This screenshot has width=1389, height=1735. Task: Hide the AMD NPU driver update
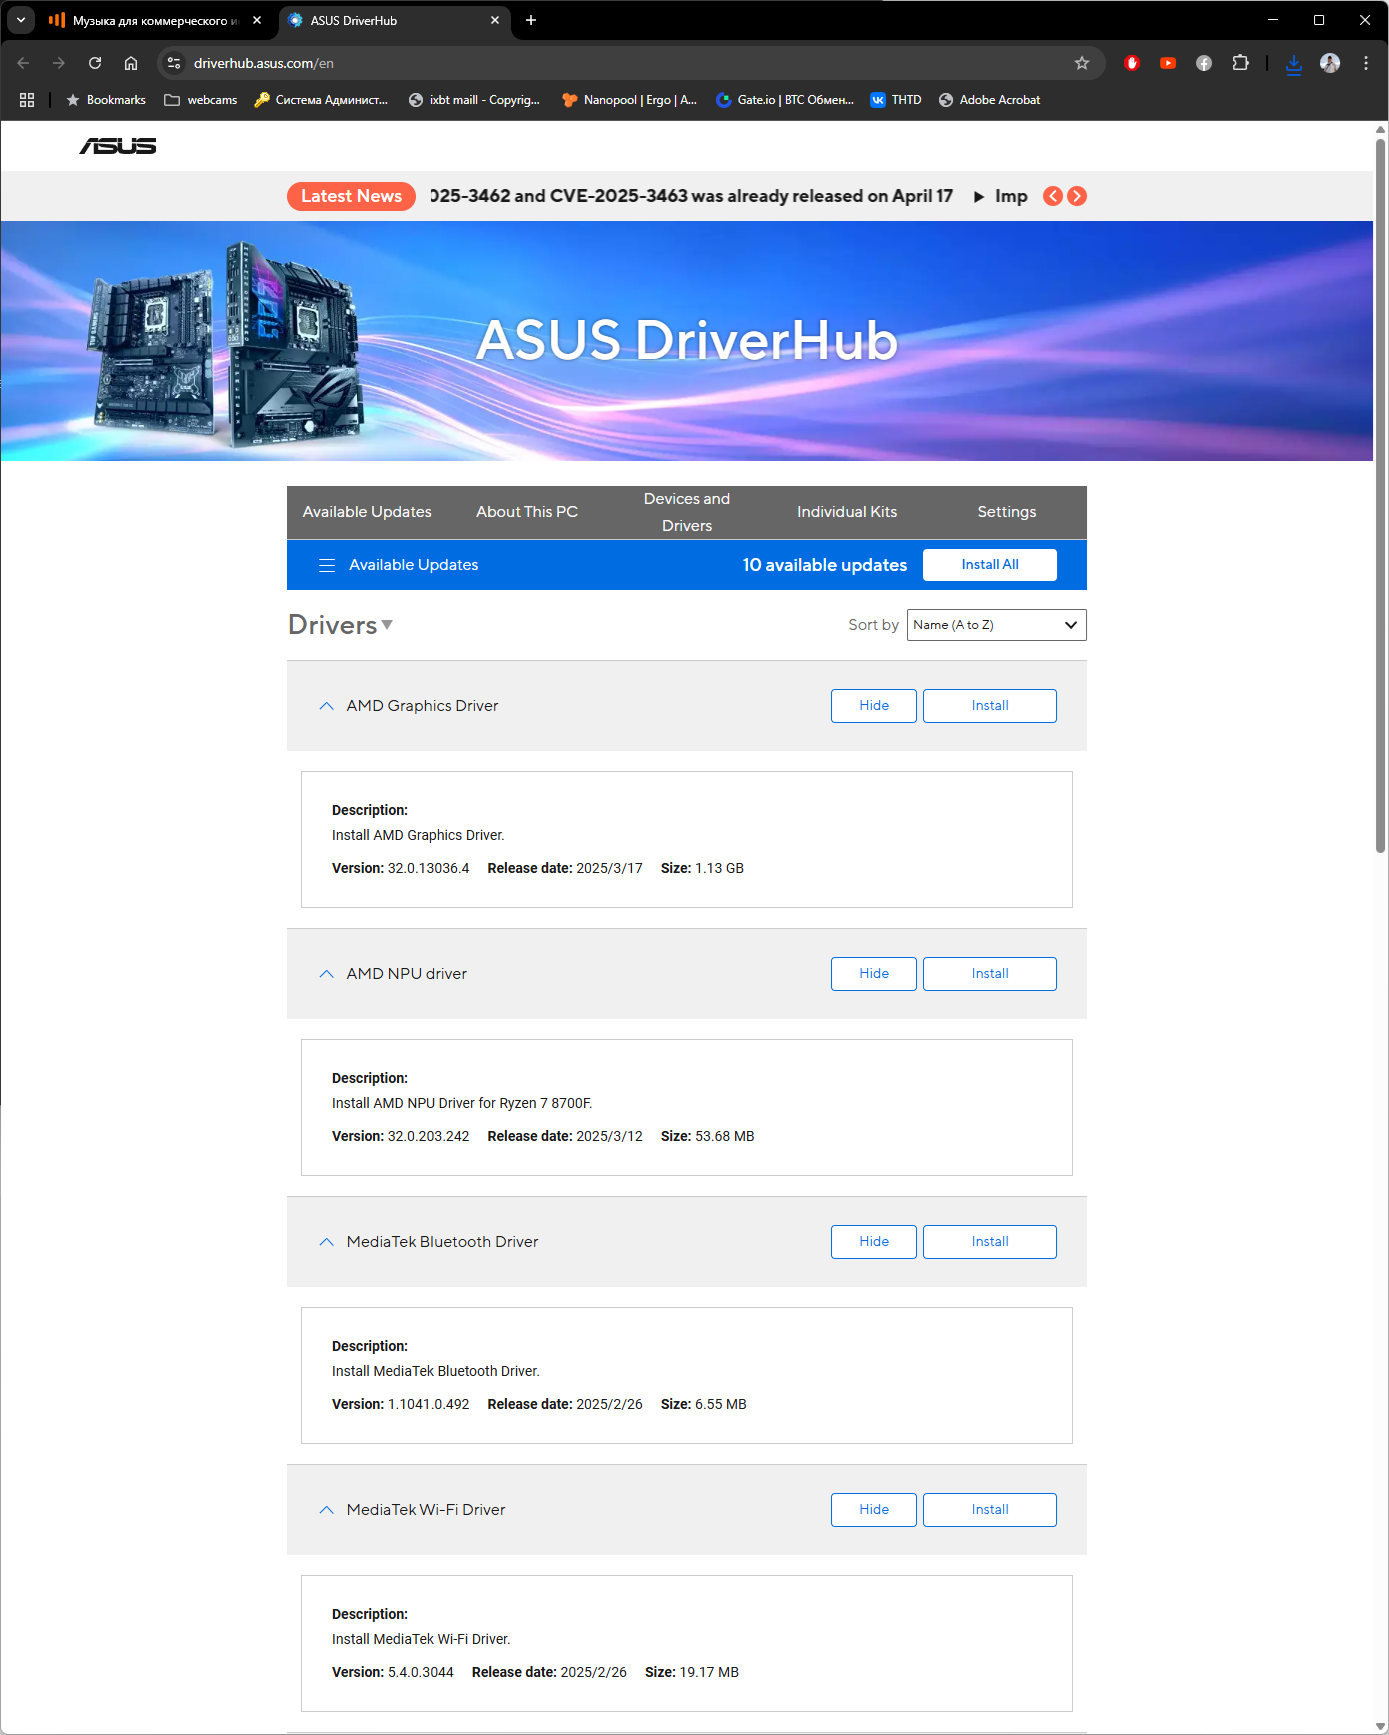click(x=874, y=974)
